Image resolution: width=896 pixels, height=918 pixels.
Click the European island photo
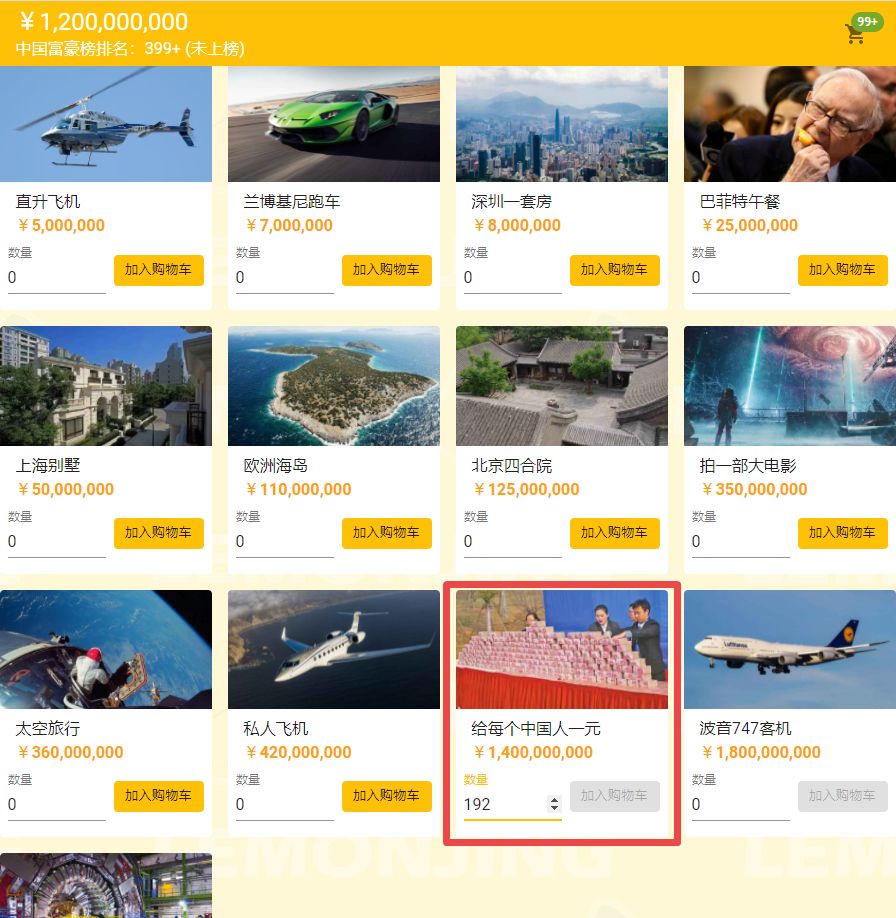tap(334, 386)
